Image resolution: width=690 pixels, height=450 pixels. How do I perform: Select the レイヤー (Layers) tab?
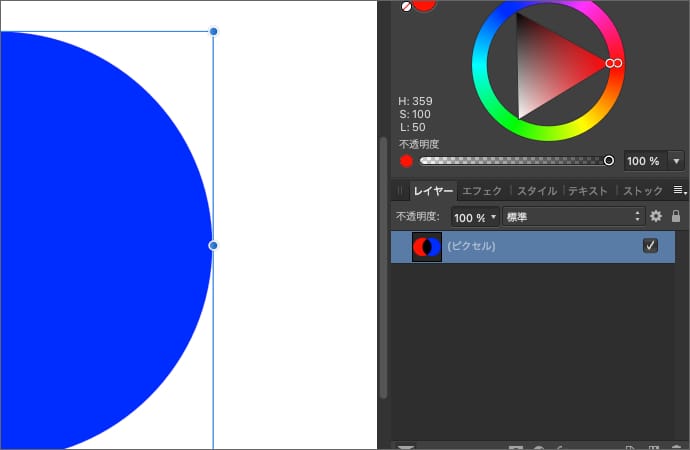tap(434, 191)
